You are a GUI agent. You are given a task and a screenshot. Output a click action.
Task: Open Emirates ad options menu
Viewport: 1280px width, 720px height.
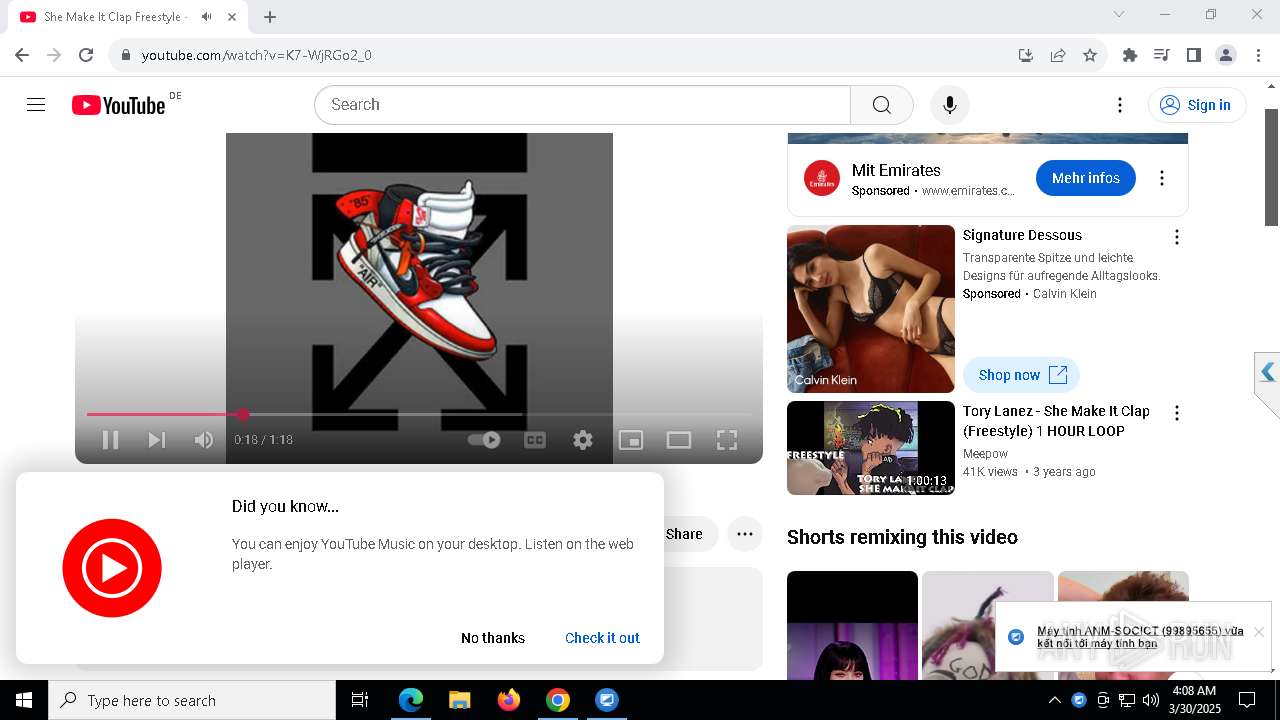point(1162,178)
